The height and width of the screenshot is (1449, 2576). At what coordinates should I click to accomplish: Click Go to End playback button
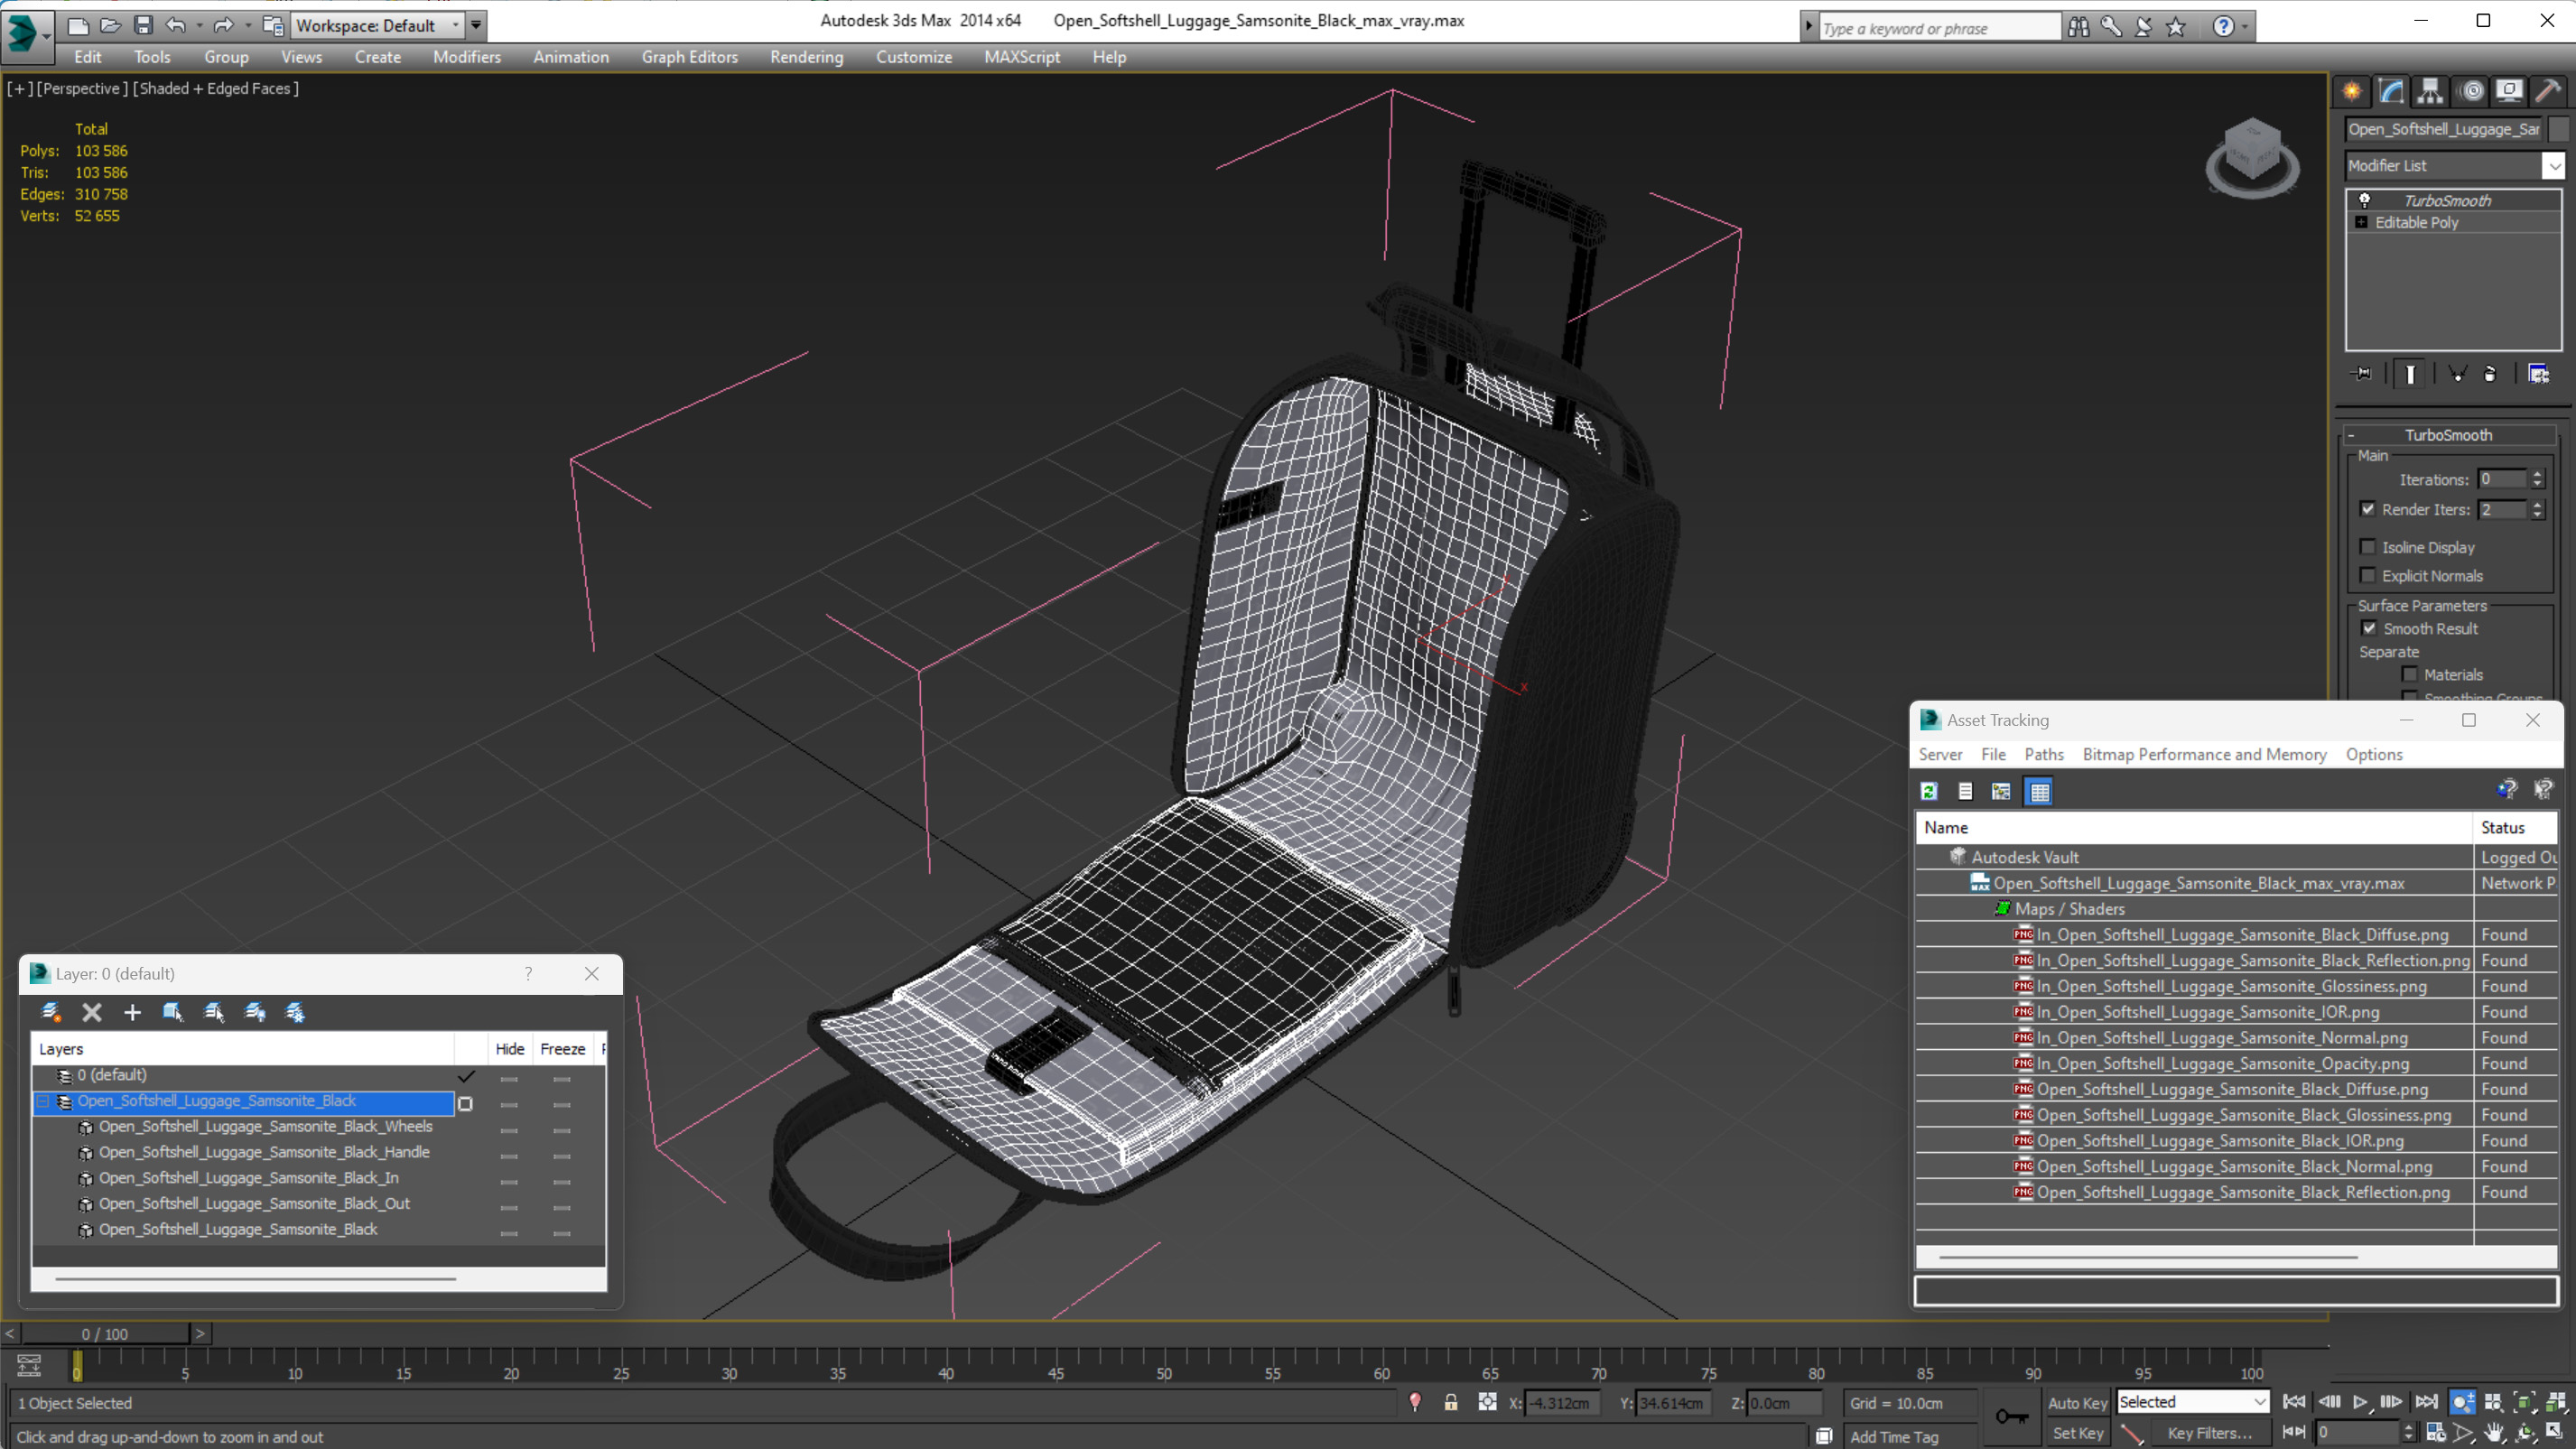[2425, 1402]
